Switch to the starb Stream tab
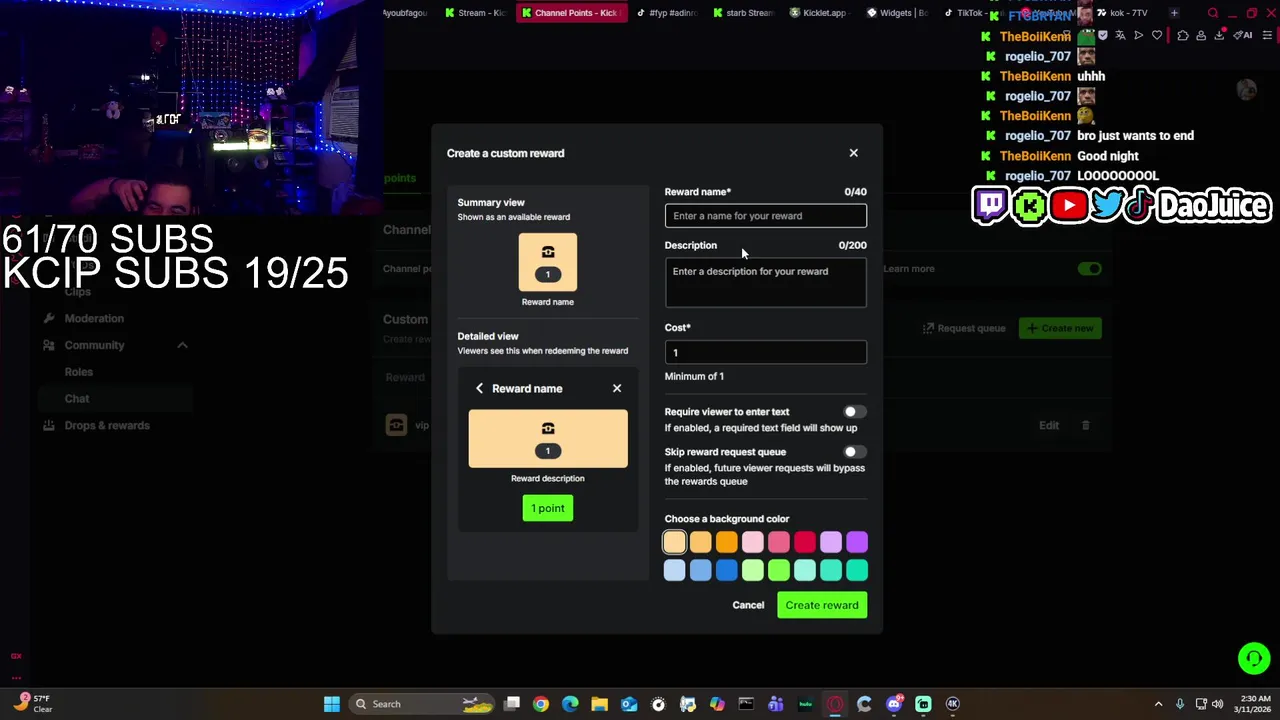Viewport: 1280px width, 720px height. (x=742, y=13)
